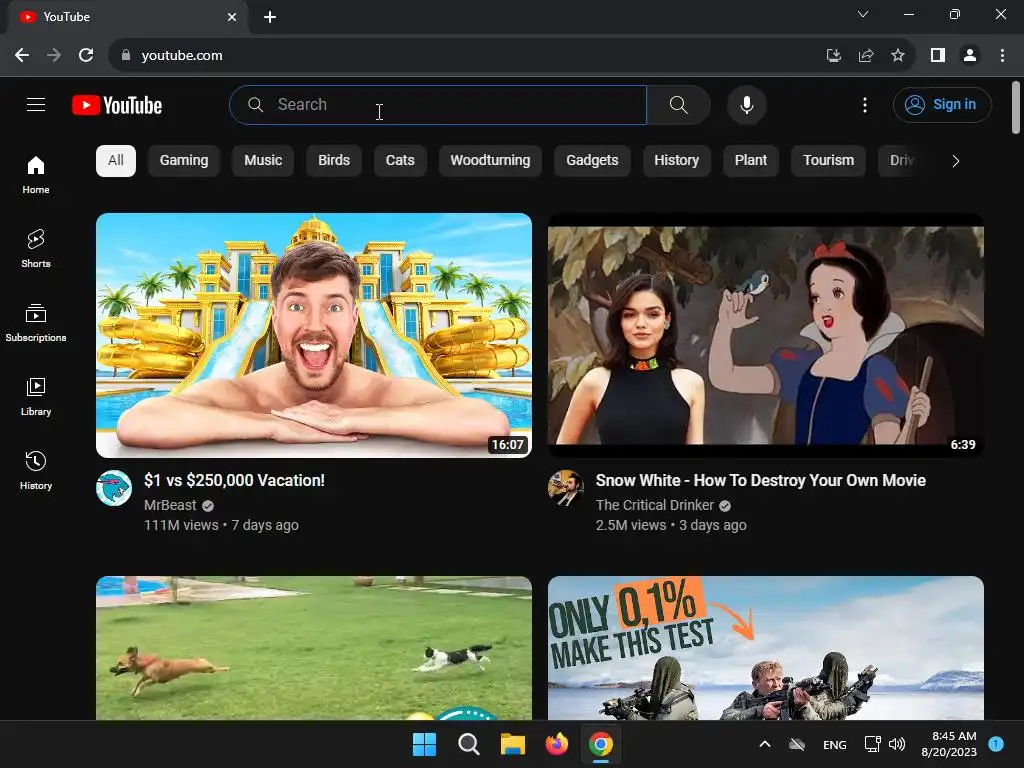
Task: Select the All category chip
Action: (116, 161)
